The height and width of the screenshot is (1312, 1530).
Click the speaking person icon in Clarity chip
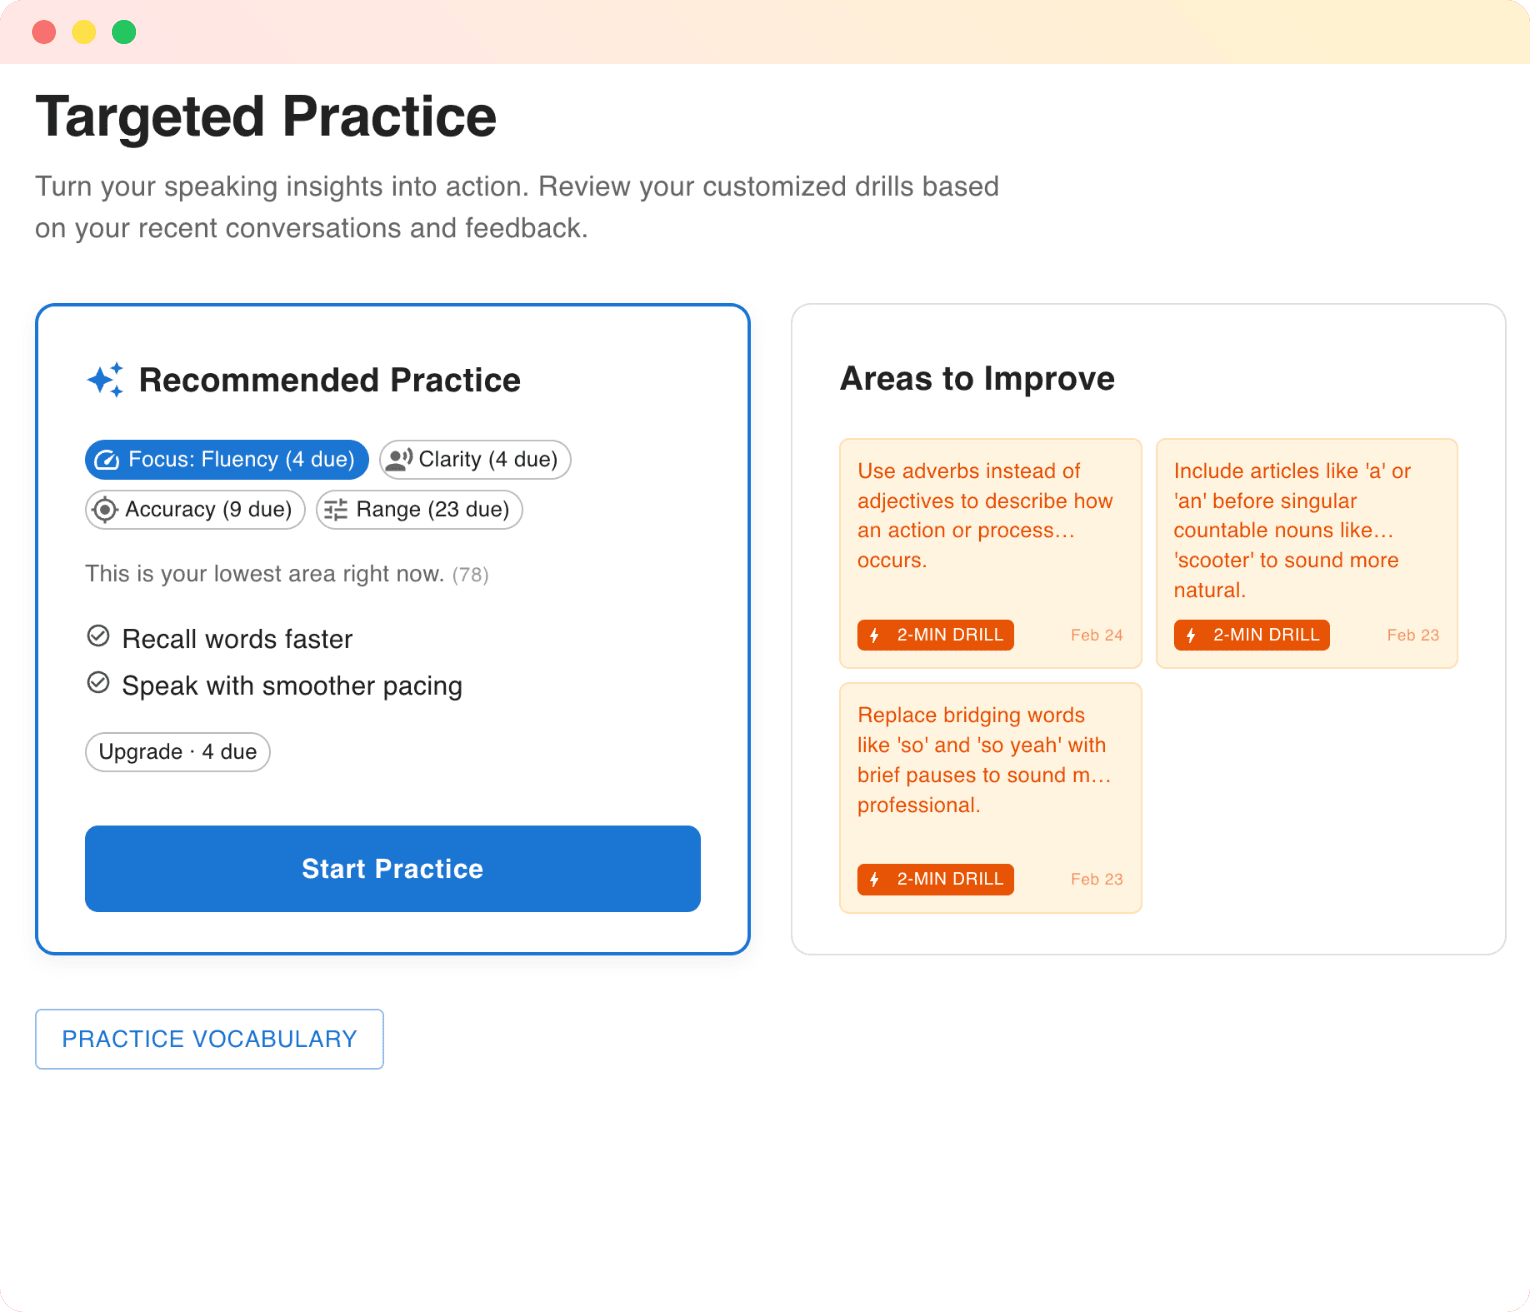coord(399,460)
